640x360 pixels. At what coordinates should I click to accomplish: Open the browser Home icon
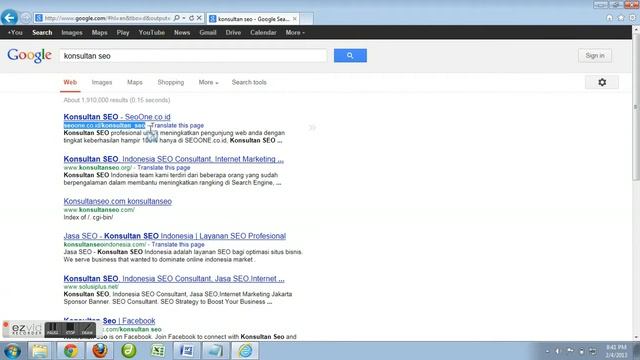609,18
